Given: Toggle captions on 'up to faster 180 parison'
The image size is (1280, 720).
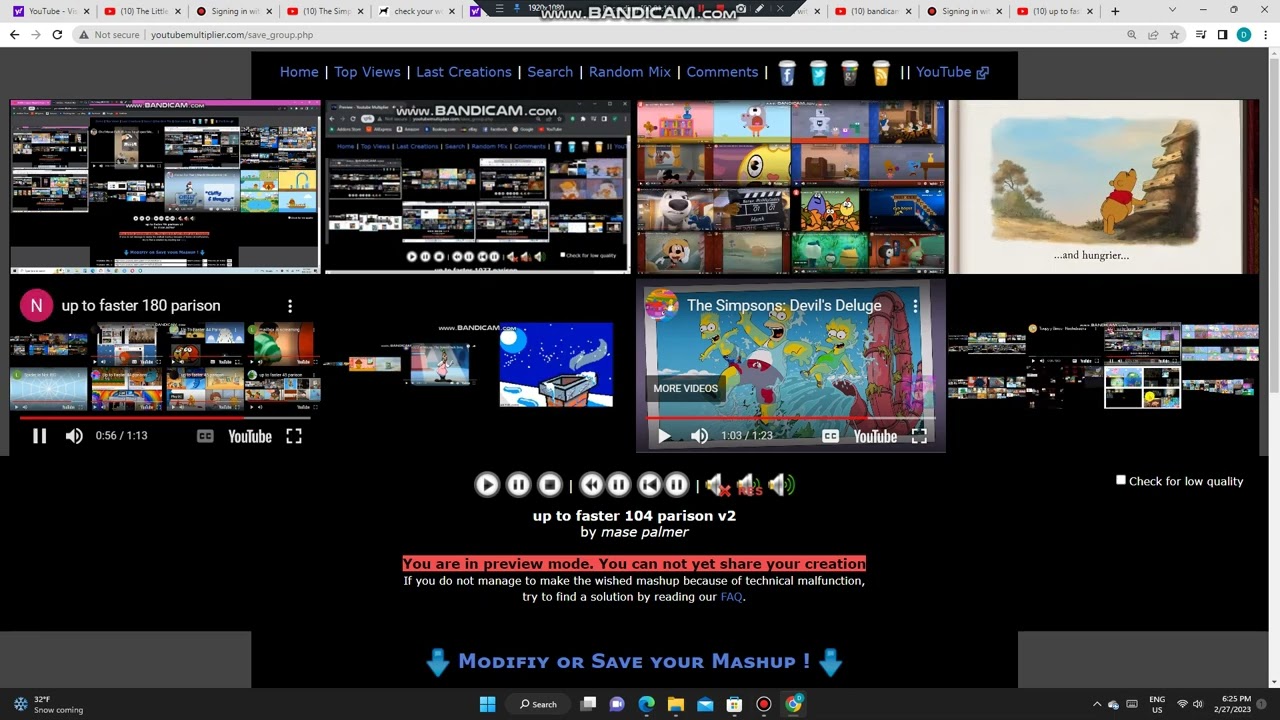Looking at the screenshot, I should (x=205, y=436).
